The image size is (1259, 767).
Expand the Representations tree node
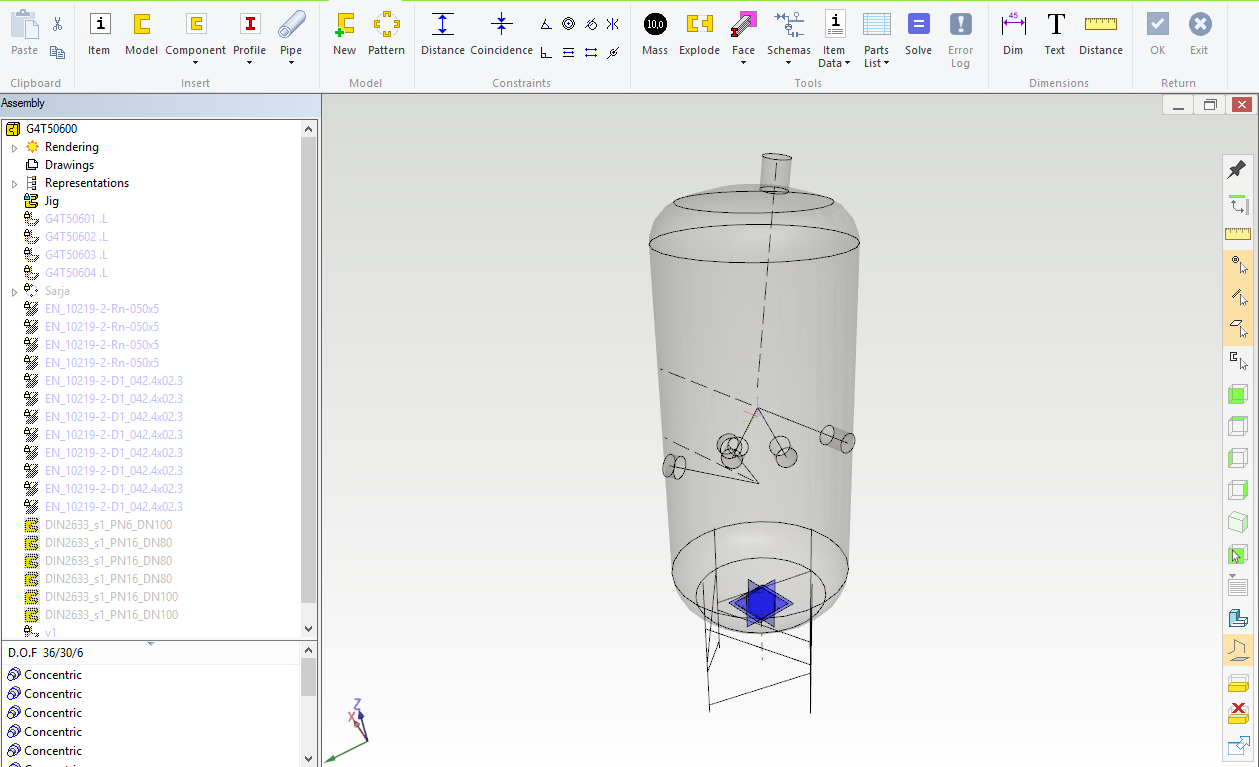[x=14, y=184]
